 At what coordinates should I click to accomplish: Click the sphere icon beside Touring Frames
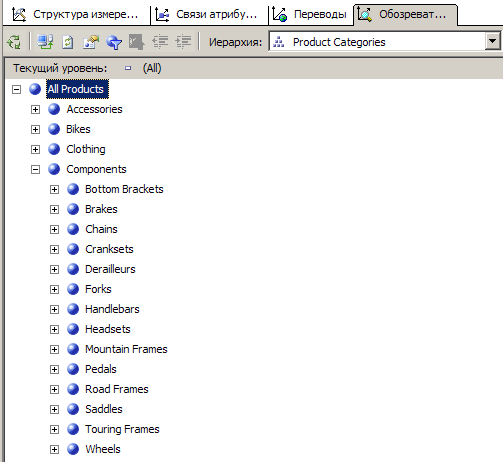click(x=73, y=429)
